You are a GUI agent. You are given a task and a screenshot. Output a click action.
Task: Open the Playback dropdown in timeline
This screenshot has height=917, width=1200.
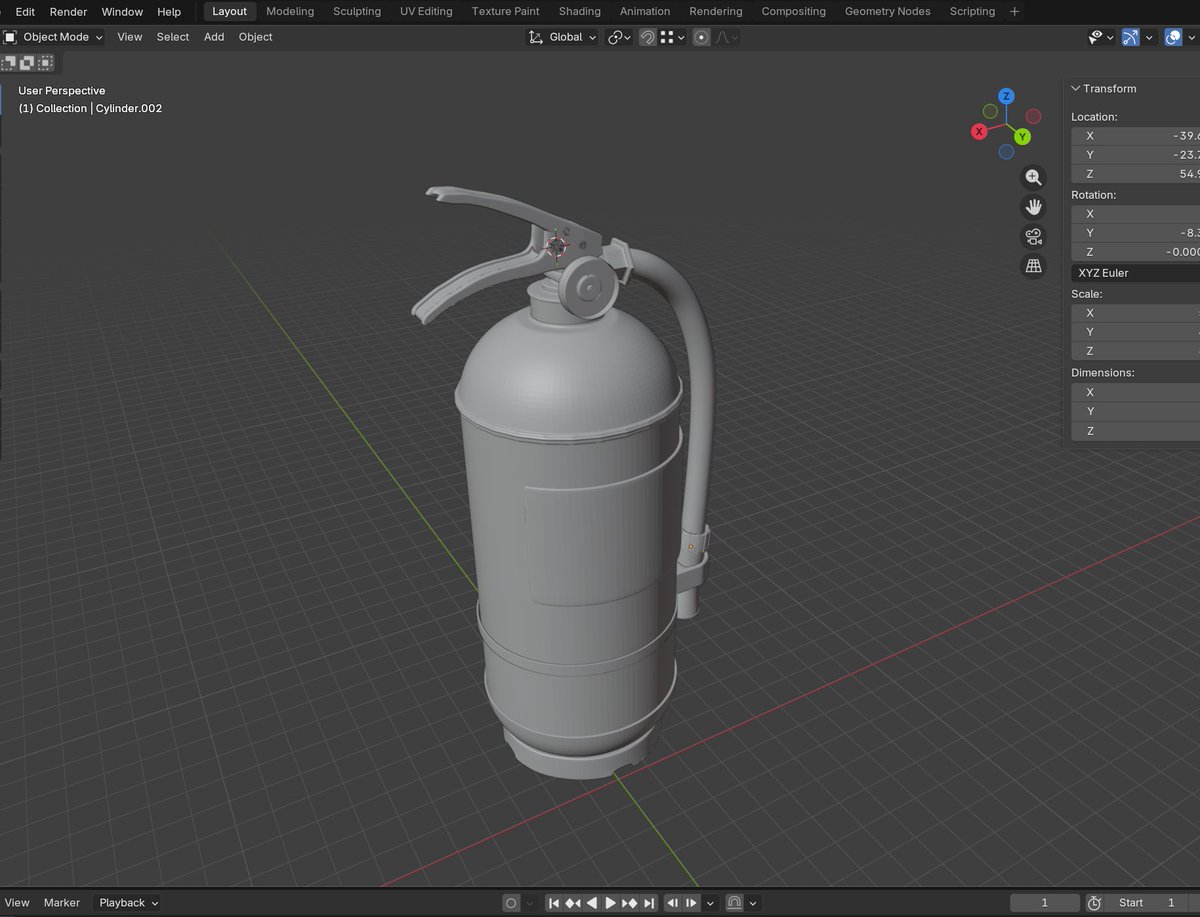pyautogui.click(x=127, y=903)
